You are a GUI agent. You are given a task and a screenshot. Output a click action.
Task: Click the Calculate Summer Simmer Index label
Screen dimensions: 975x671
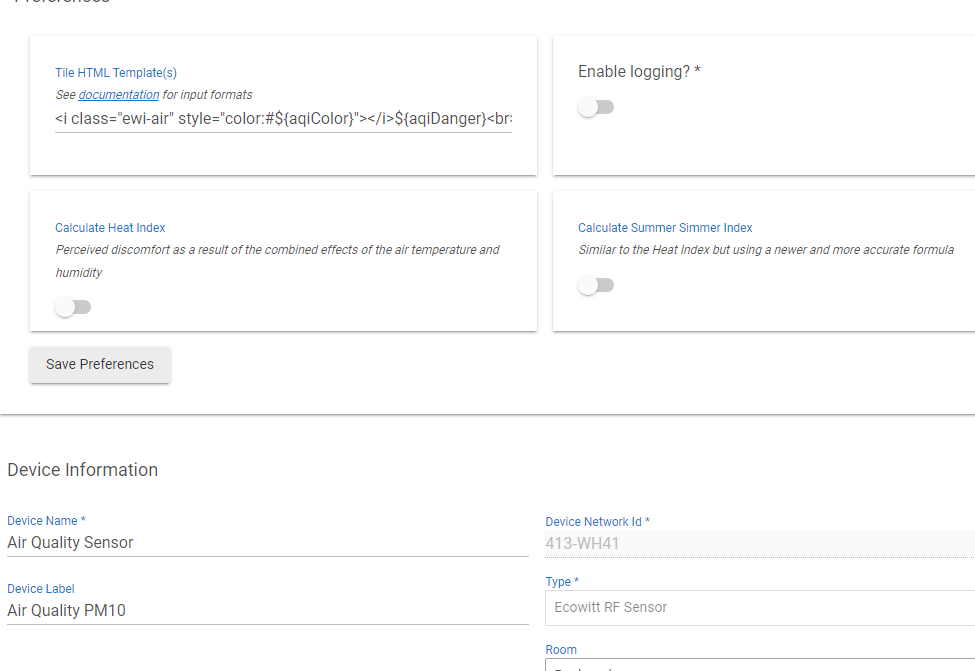(665, 228)
